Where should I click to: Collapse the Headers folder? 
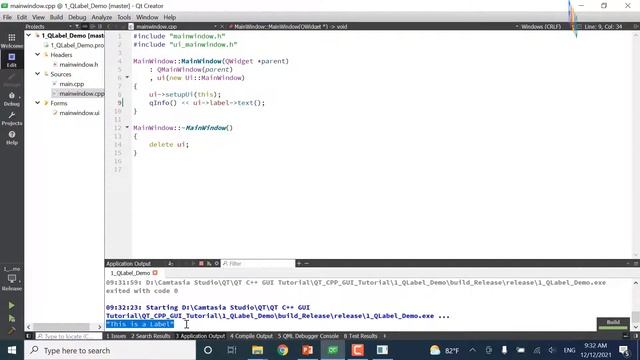tap(38, 54)
